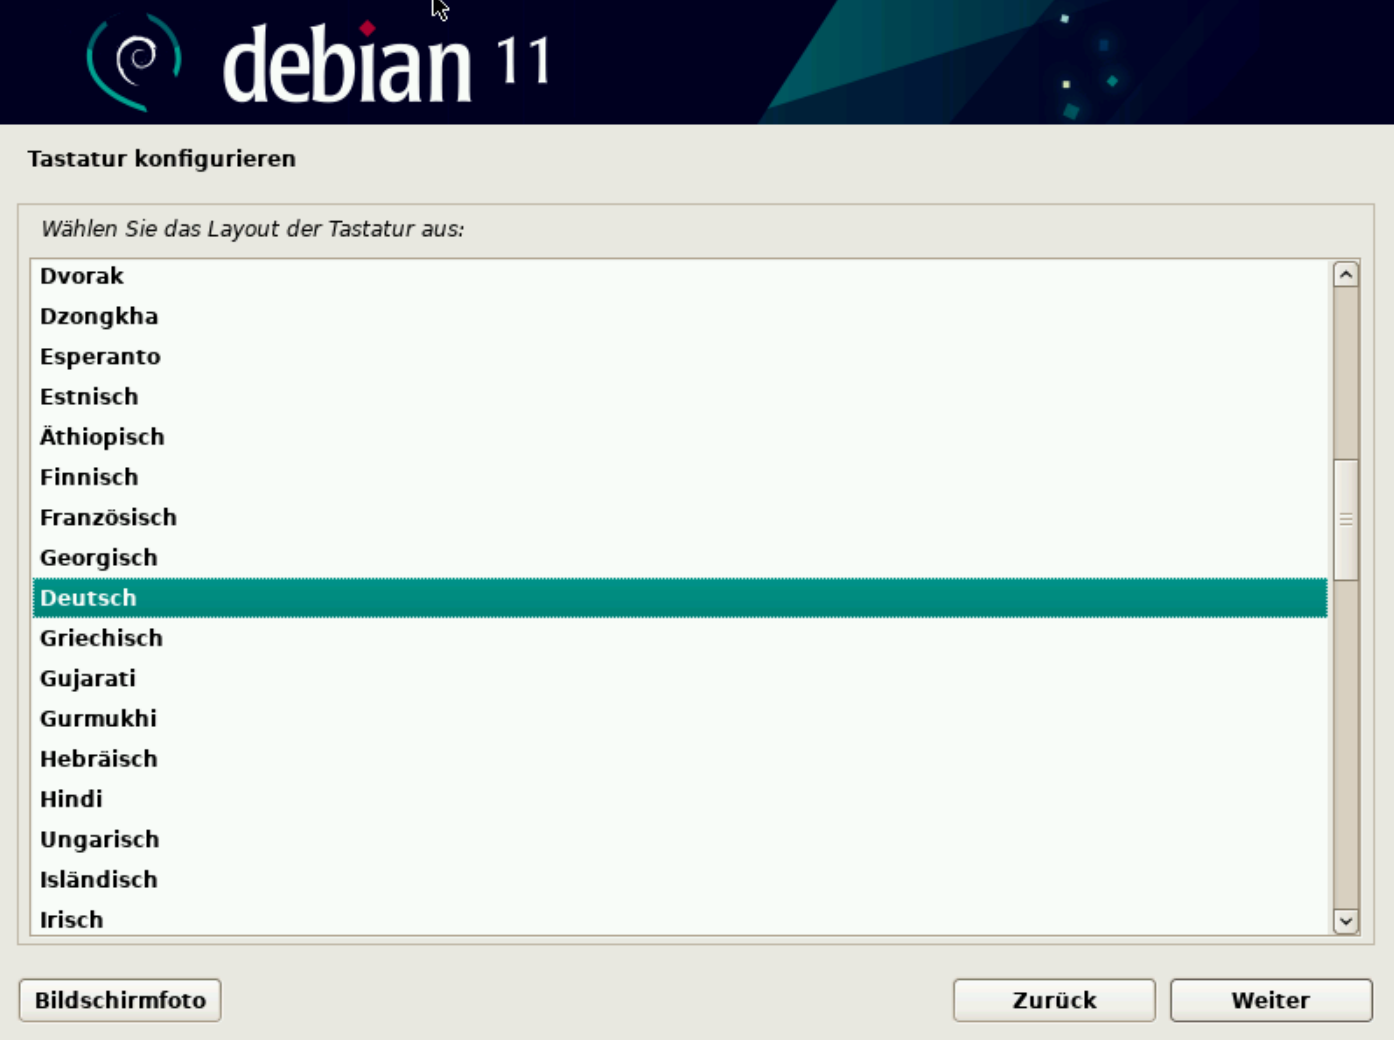Image resolution: width=1394 pixels, height=1040 pixels.
Task: Go back with the Zurück button
Action: tap(1054, 1000)
